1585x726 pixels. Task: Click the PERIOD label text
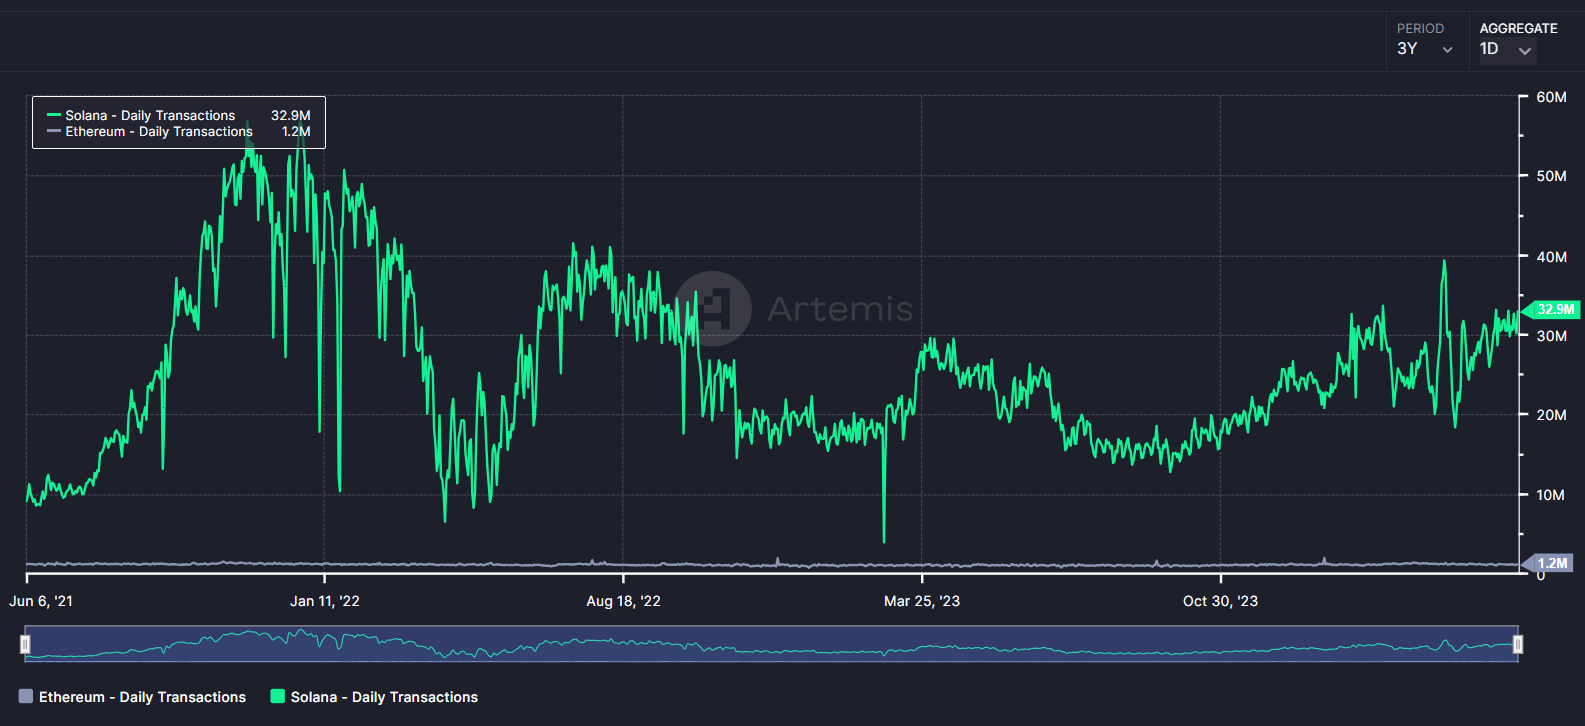point(1420,28)
